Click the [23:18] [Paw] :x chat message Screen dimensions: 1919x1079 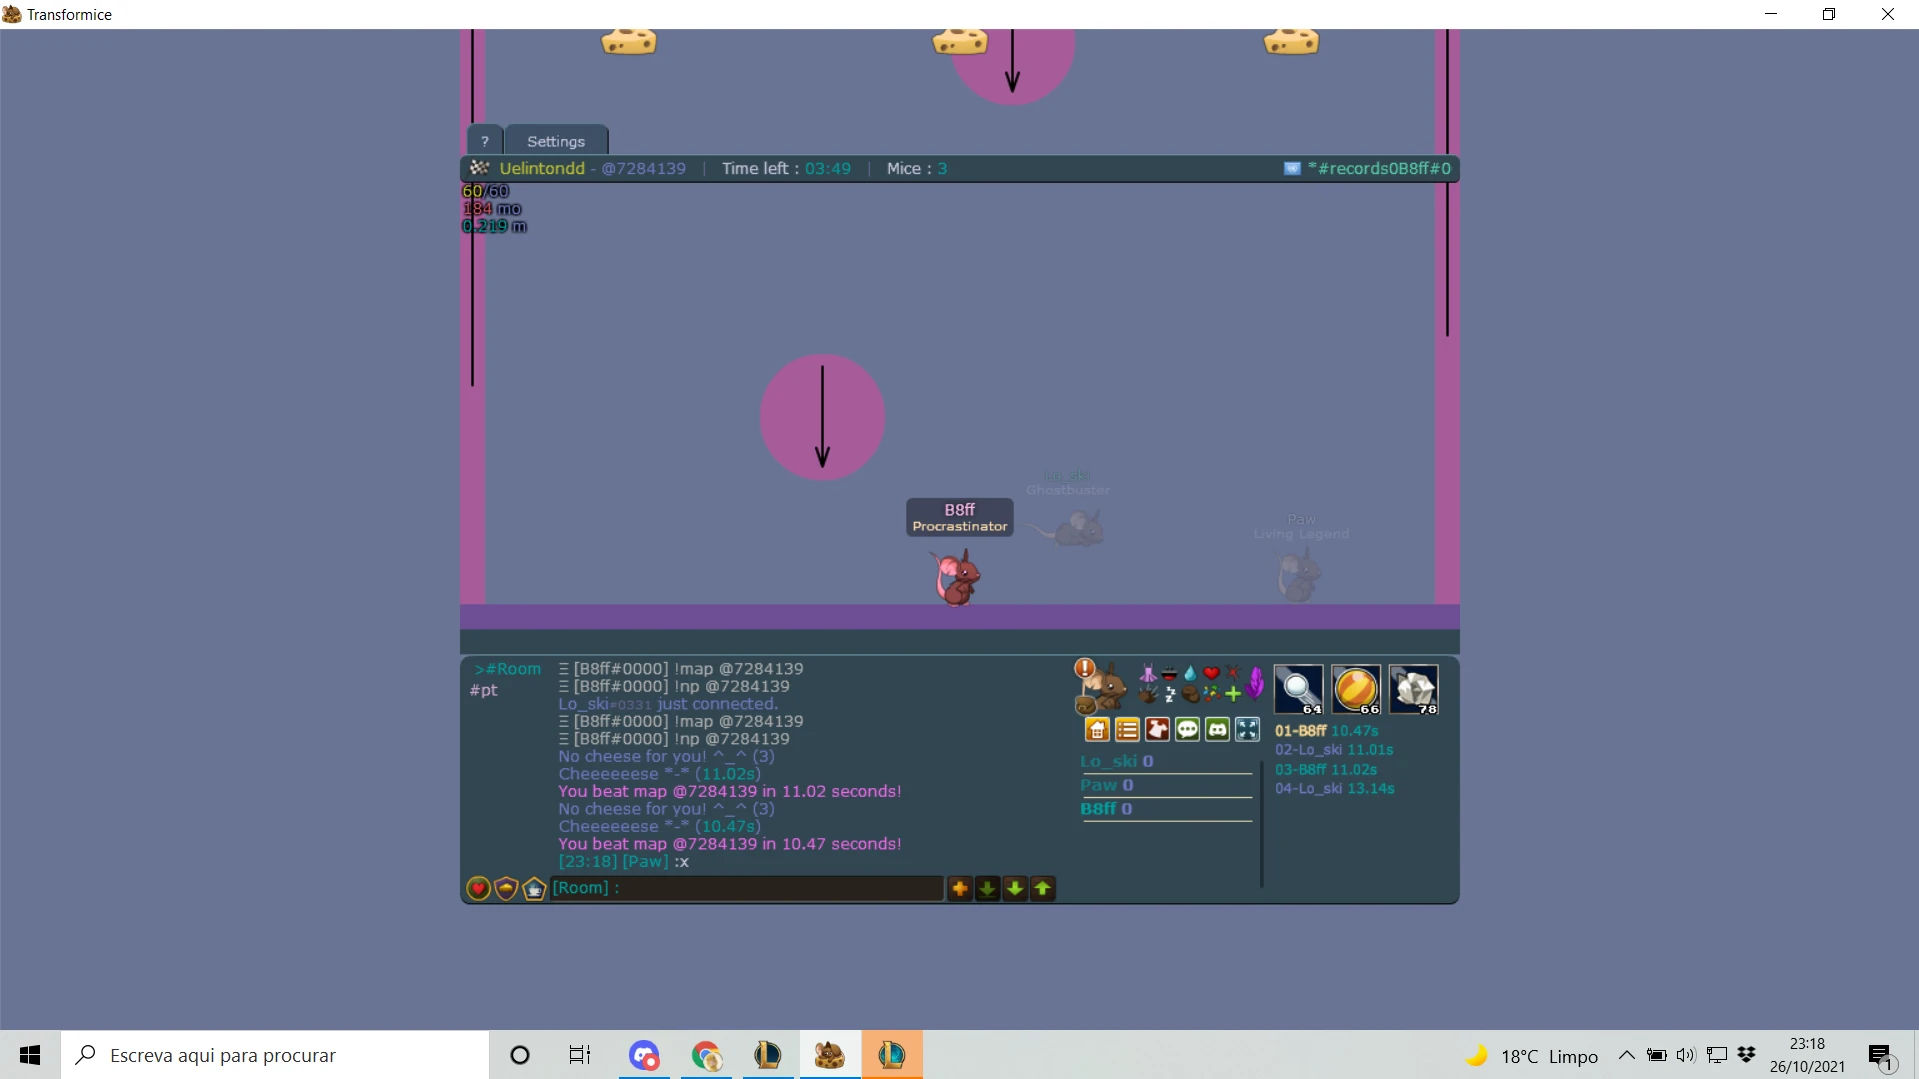click(x=624, y=862)
